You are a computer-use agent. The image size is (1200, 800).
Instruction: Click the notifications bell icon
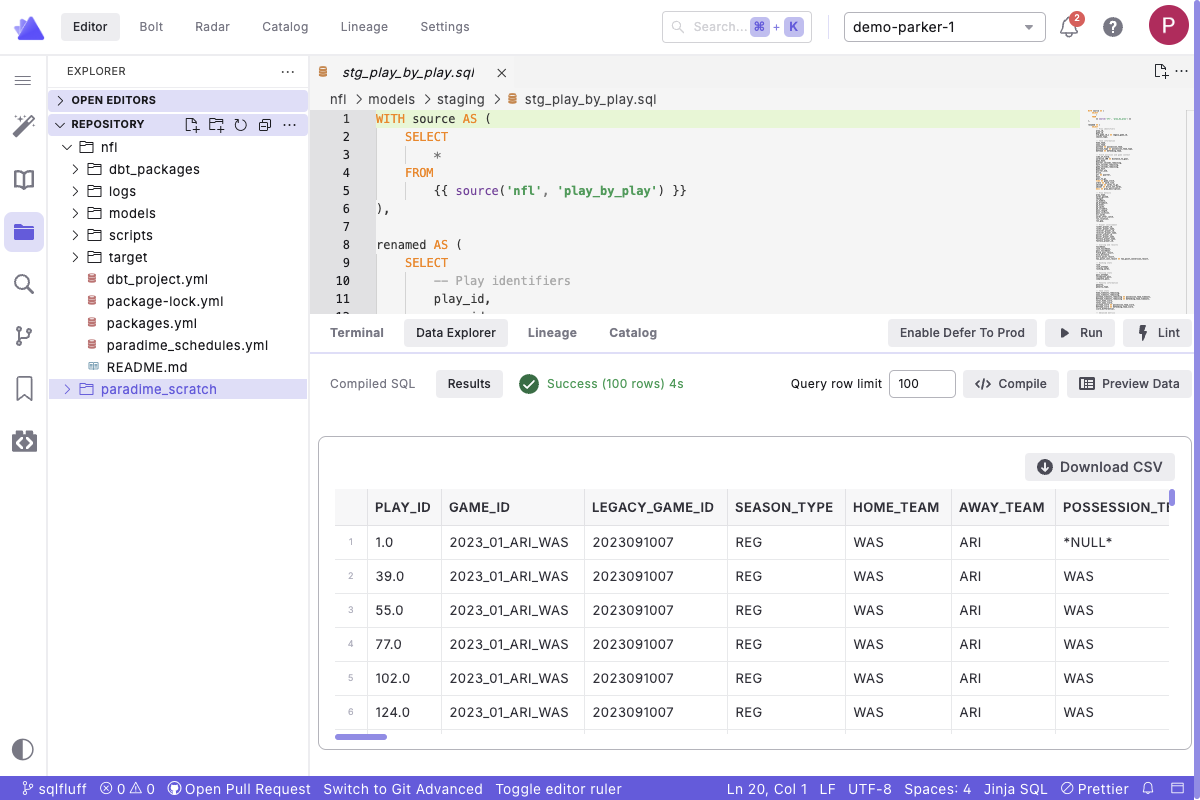tap(1069, 27)
